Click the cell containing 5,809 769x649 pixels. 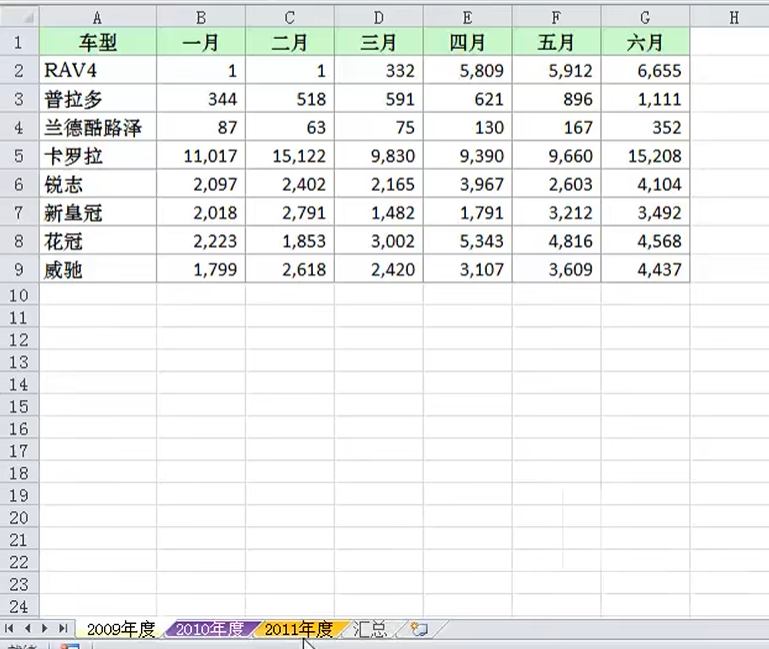point(467,71)
